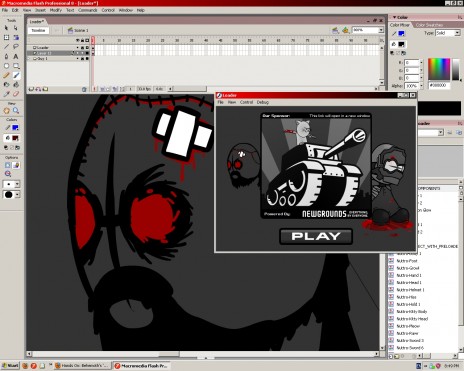Select the Free Transform tool
Screen dimensions: 464x371
pos(6,37)
